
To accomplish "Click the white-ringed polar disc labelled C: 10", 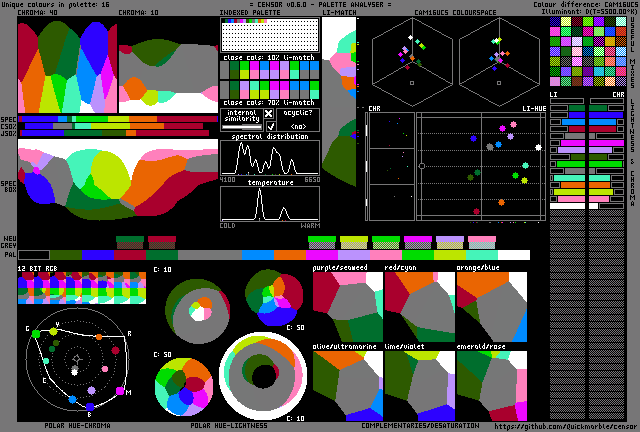I will (263, 376).
